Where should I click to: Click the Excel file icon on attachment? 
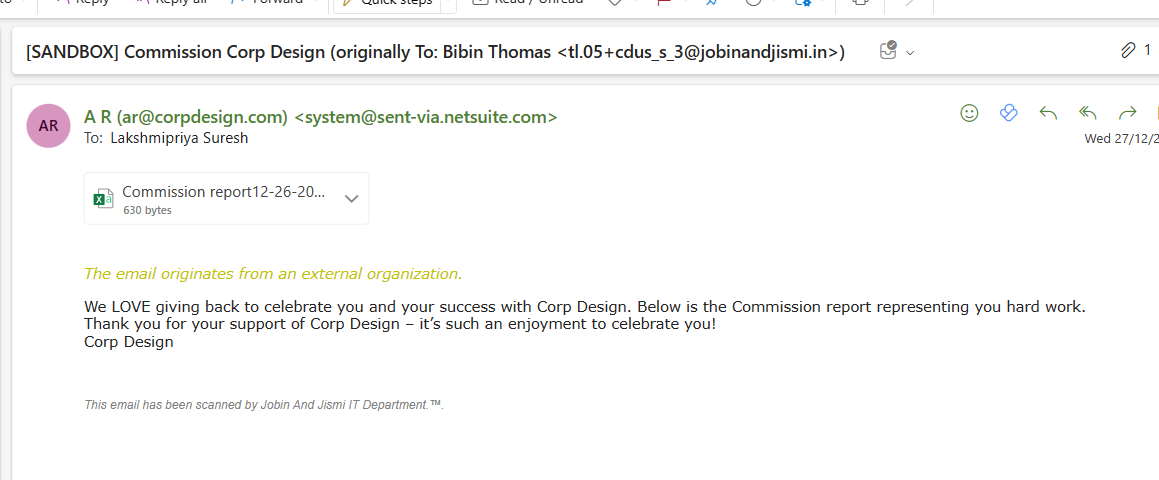pos(103,198)
